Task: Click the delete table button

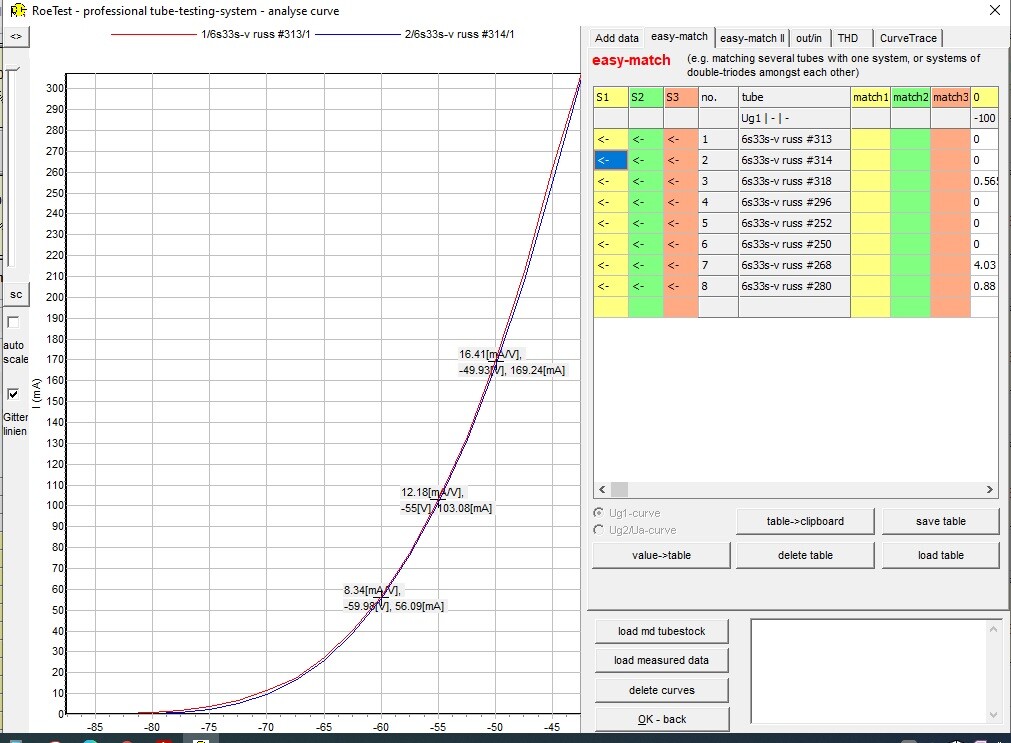Action: click(805, 555)
